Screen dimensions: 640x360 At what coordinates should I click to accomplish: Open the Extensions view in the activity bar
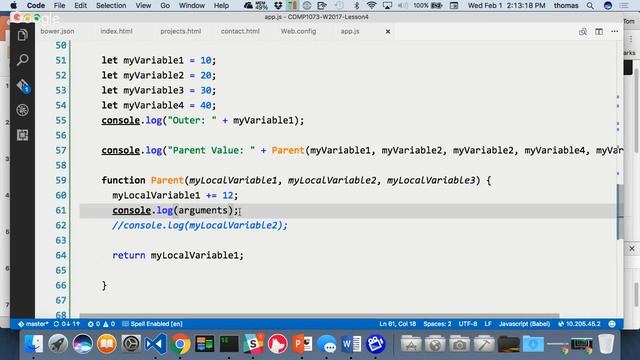pyautogui.click(x=22, y=135)
